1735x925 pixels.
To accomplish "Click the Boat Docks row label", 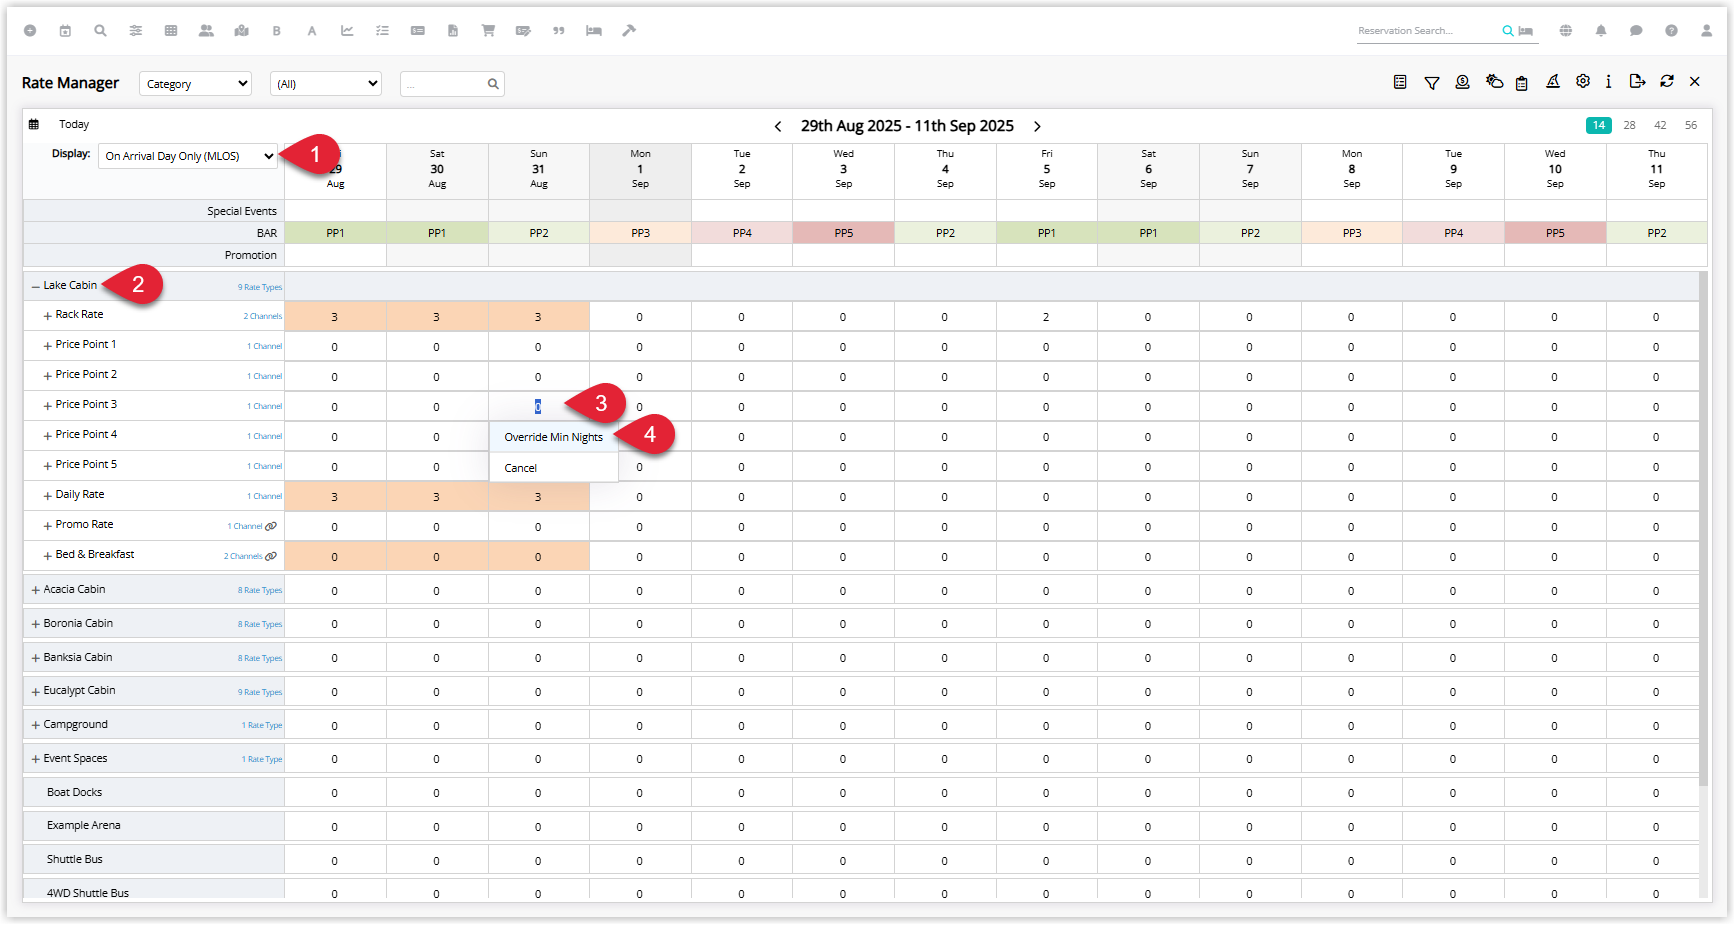I will (x=75, y=793).
